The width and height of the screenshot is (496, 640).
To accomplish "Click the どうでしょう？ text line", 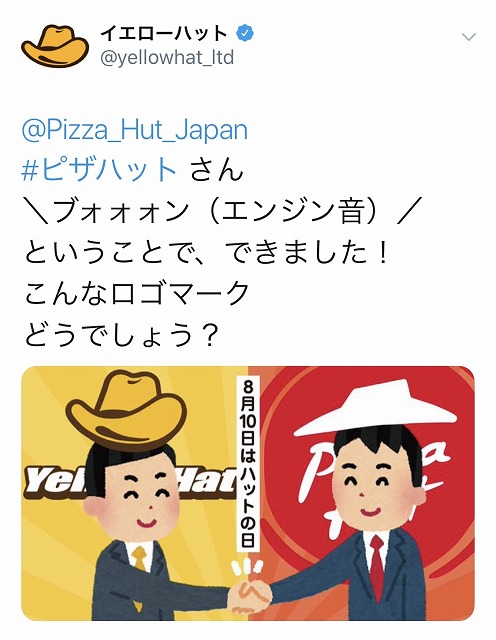I will (x=120, y=333).
